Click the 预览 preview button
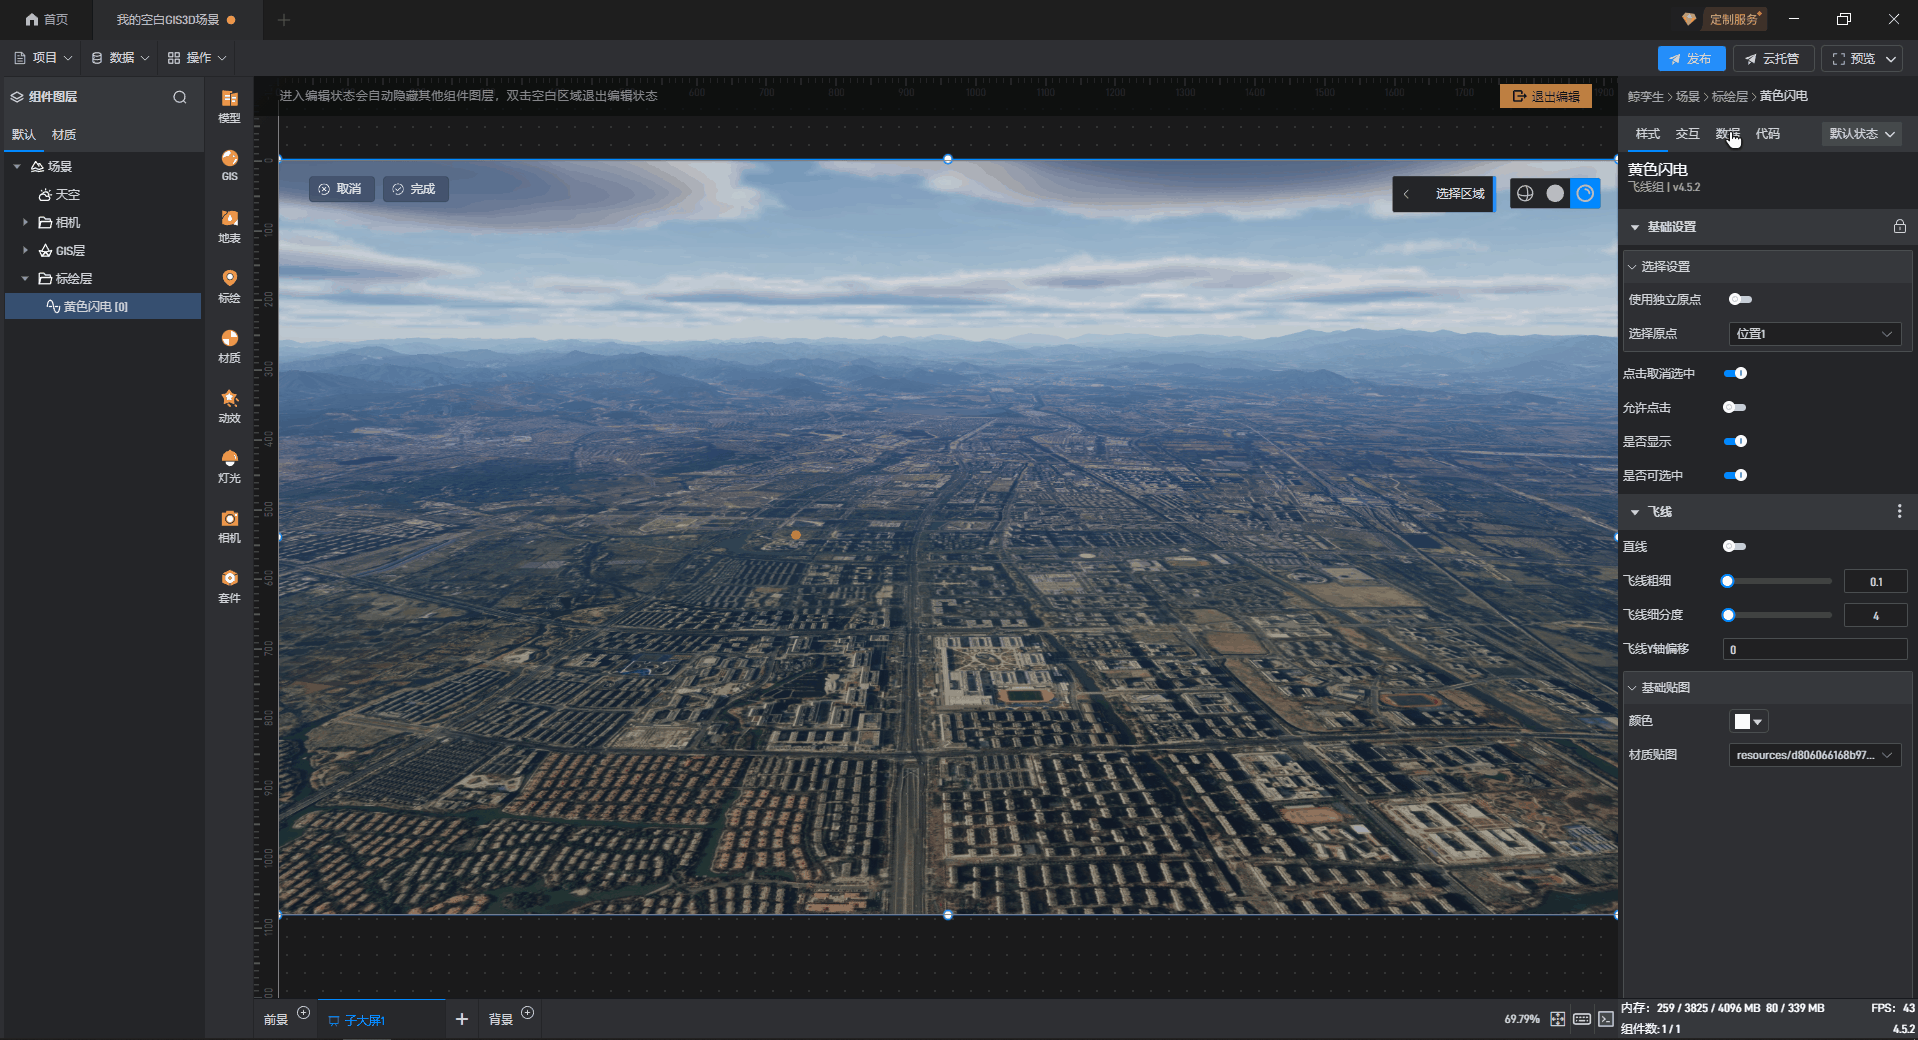This screenshot has width=1918, height=1040. [1861, 59]
